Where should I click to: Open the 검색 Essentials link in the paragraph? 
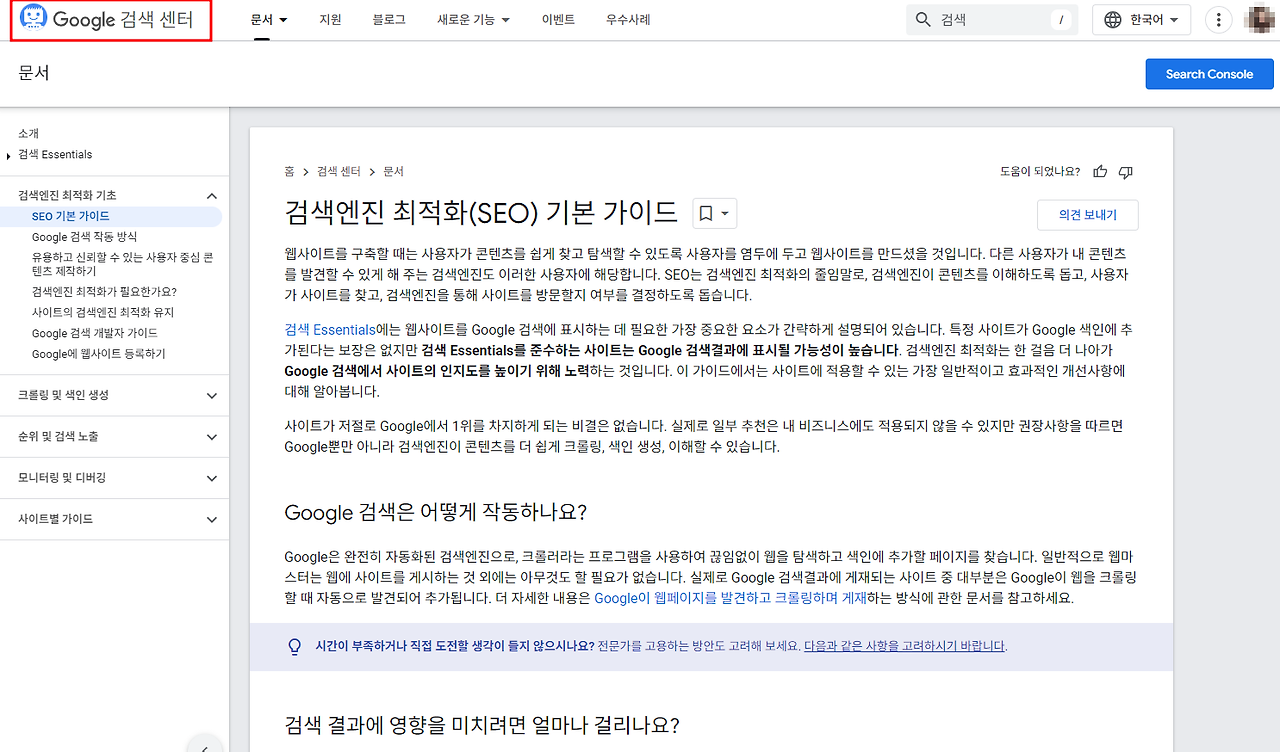pos(330,329)
